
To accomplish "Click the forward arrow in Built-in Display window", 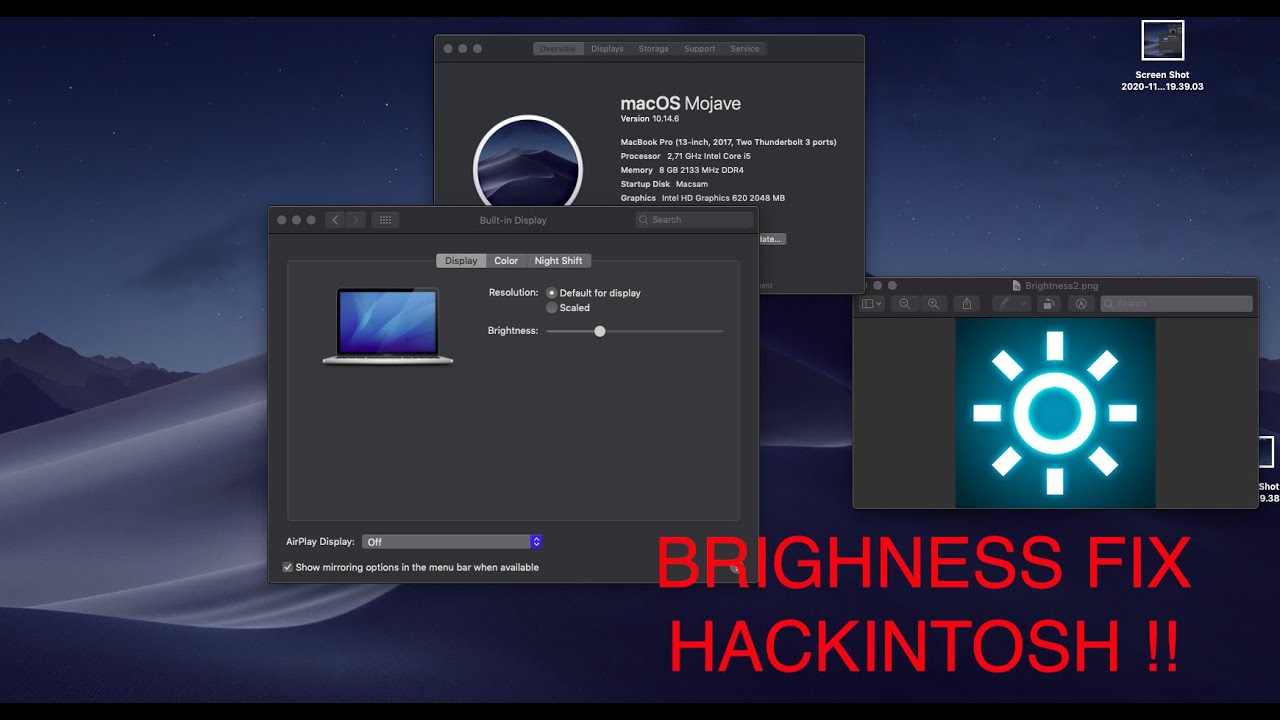I will click(355, 220).
